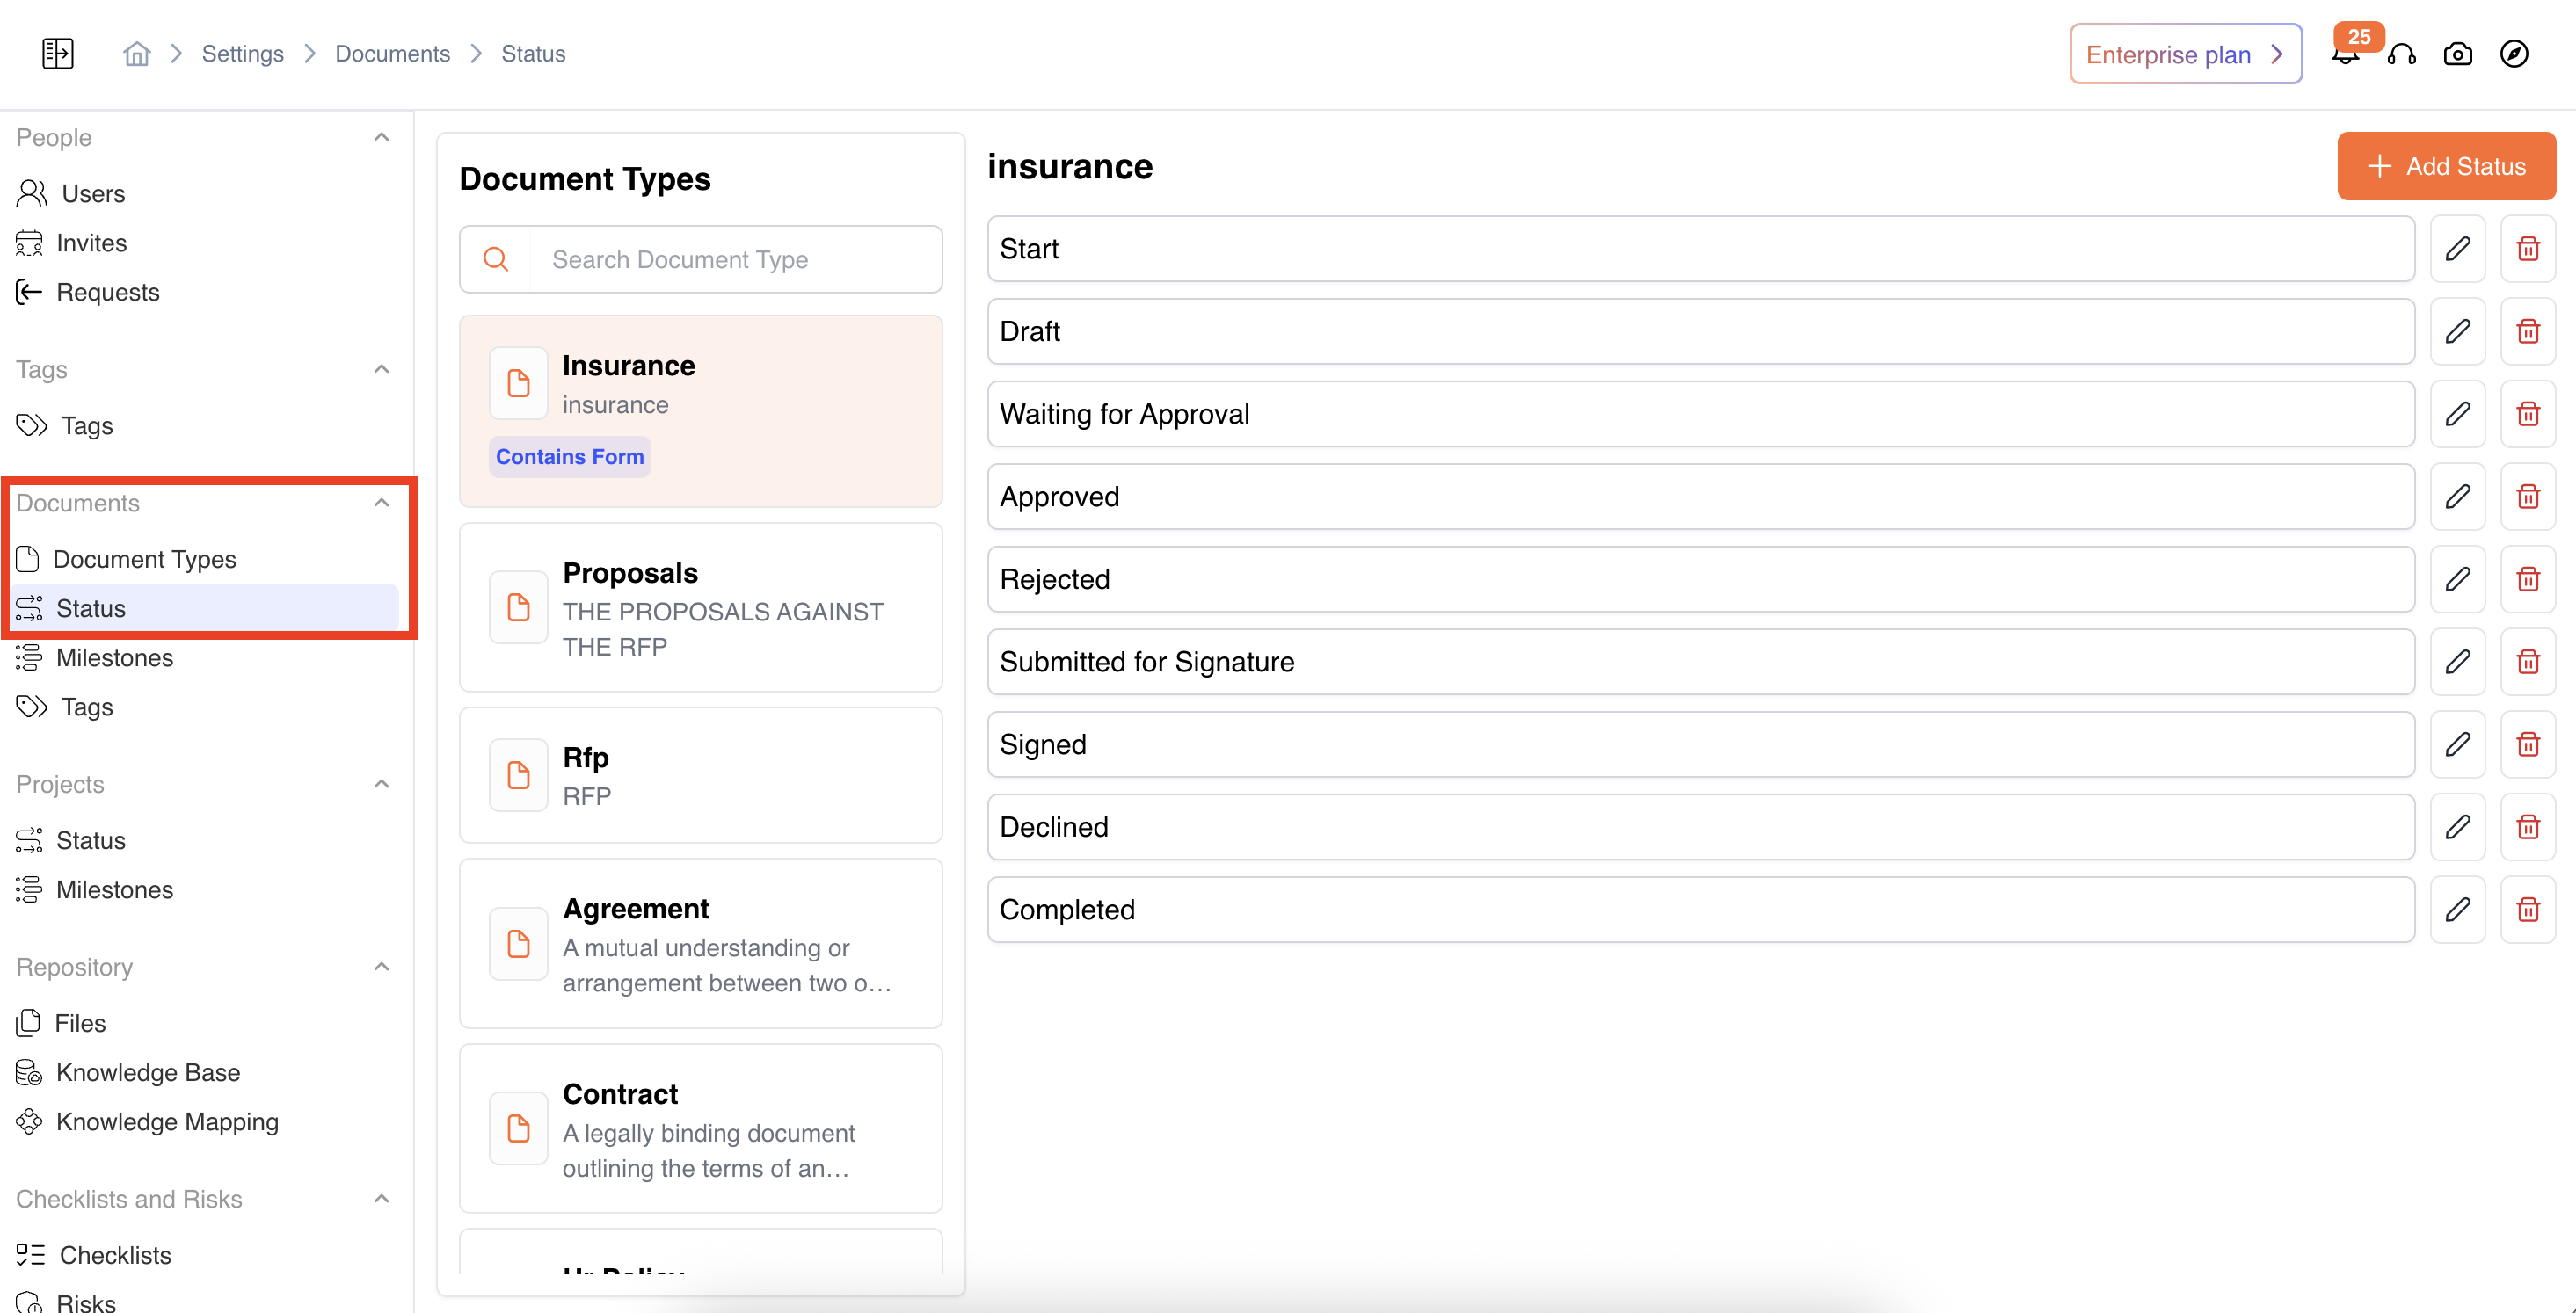Click the edit pencil for Draft status
The width and height of the screenshot is (2576, 1313).
(2457, 331)
